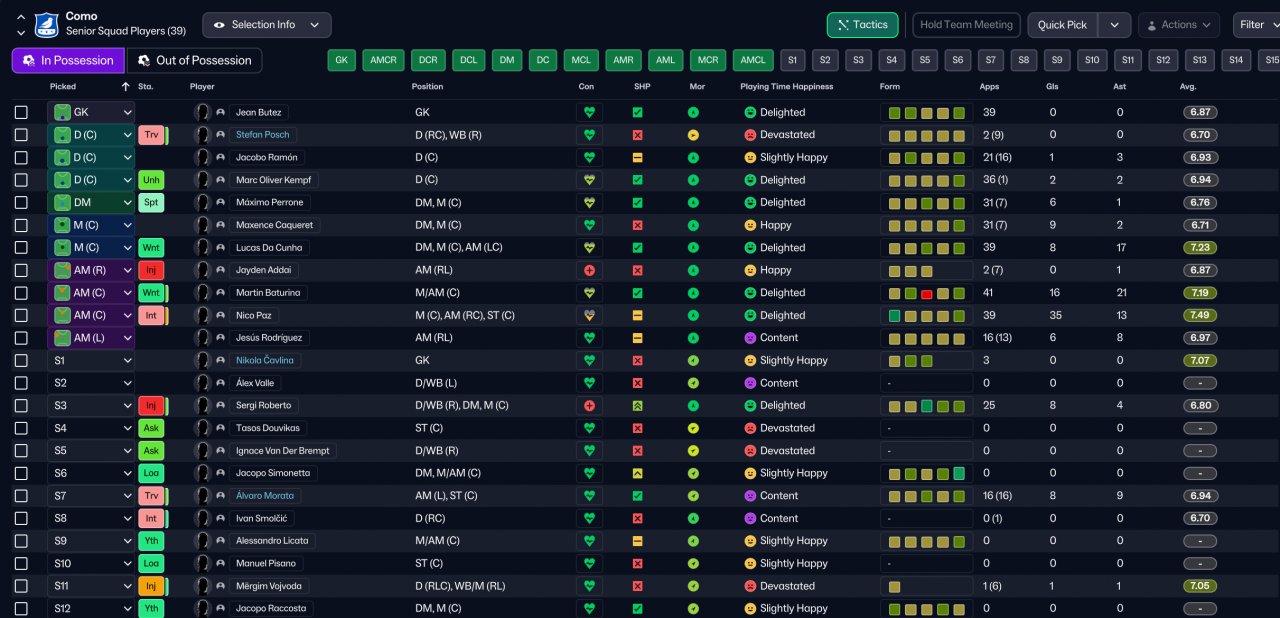Viewport: 1280px width, 618px height.
Task: Tick the checkbox for Jean Butez
Action: tap(21, 112)
